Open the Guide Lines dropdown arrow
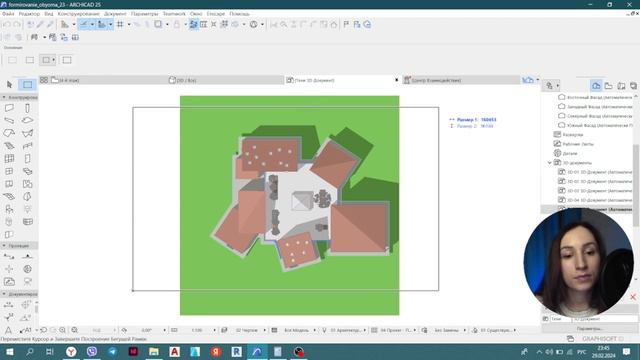 pyautogui.click(x=92, y=24)
